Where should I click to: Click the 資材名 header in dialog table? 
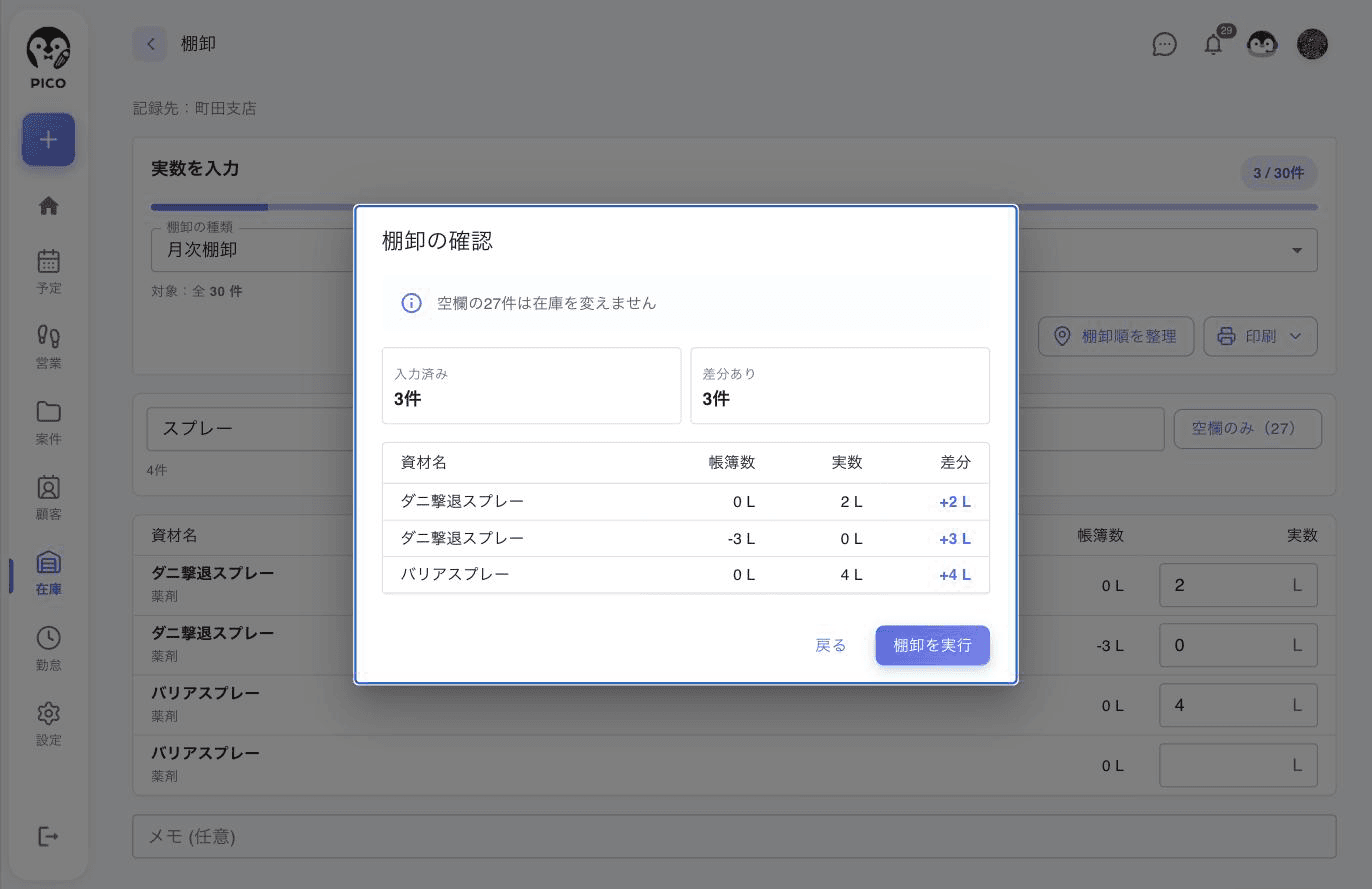point(424,462)
